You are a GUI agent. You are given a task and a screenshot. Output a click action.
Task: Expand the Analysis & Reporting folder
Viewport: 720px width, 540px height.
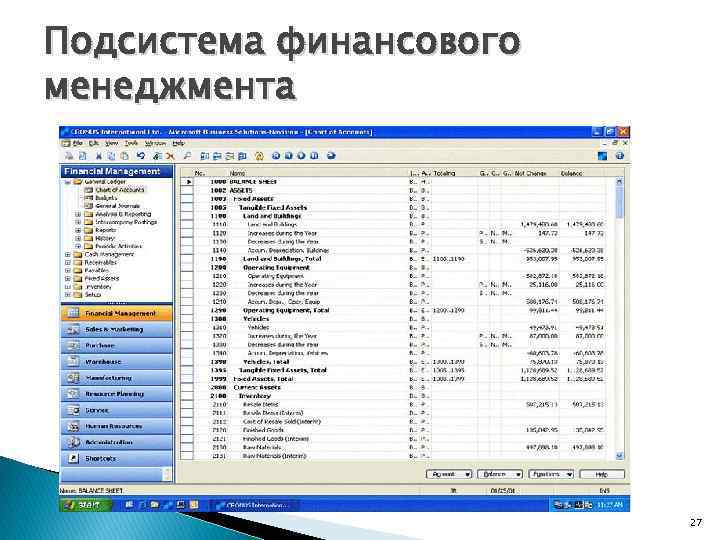coord(78,214)
